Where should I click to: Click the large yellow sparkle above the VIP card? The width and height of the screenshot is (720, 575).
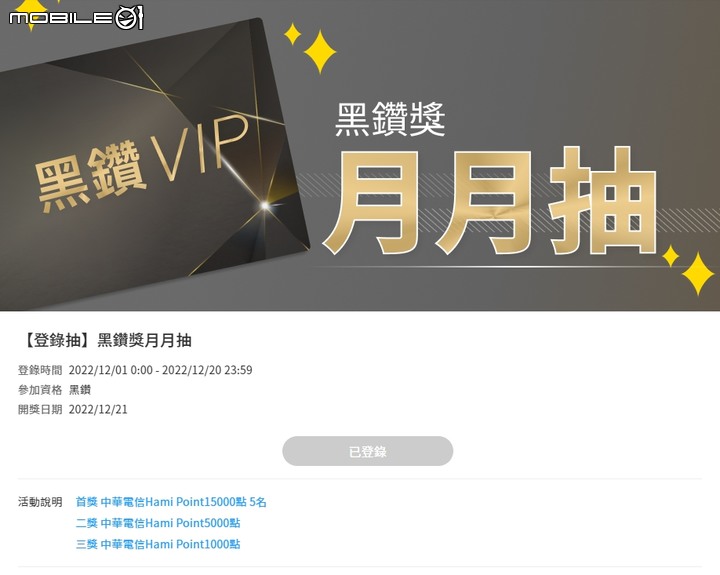click(x=320, y=51)
